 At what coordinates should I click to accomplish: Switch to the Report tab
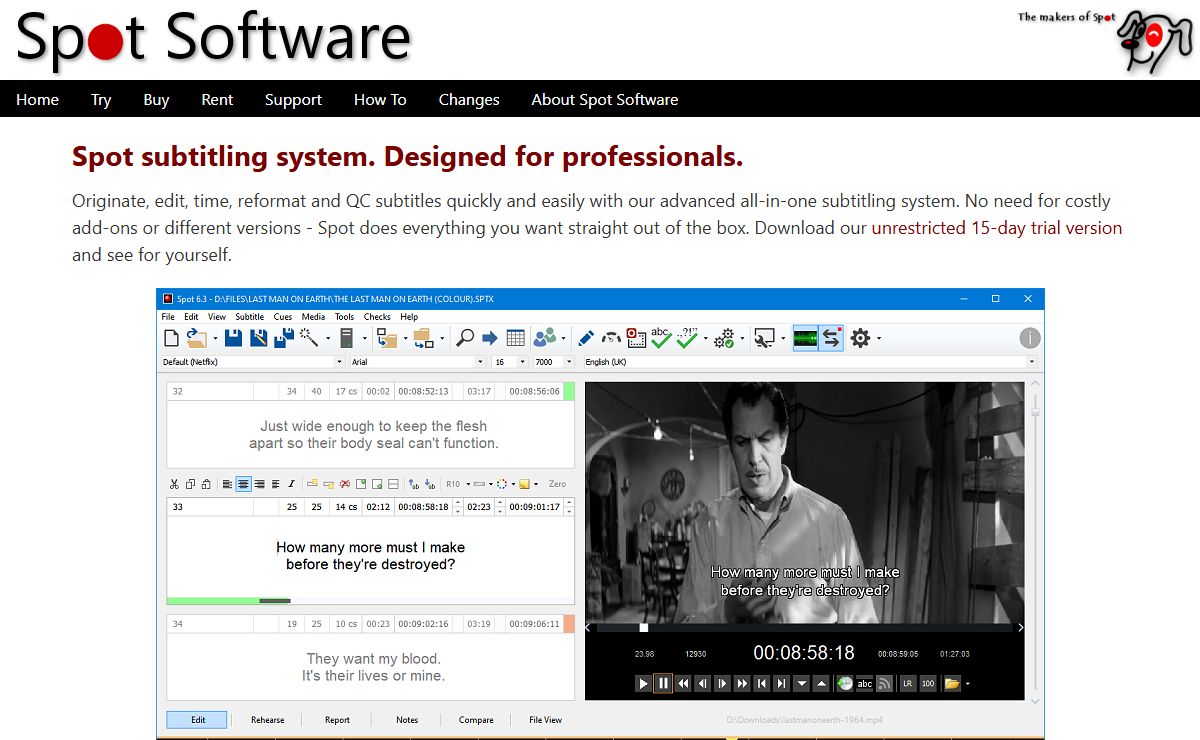pos(337,720)
